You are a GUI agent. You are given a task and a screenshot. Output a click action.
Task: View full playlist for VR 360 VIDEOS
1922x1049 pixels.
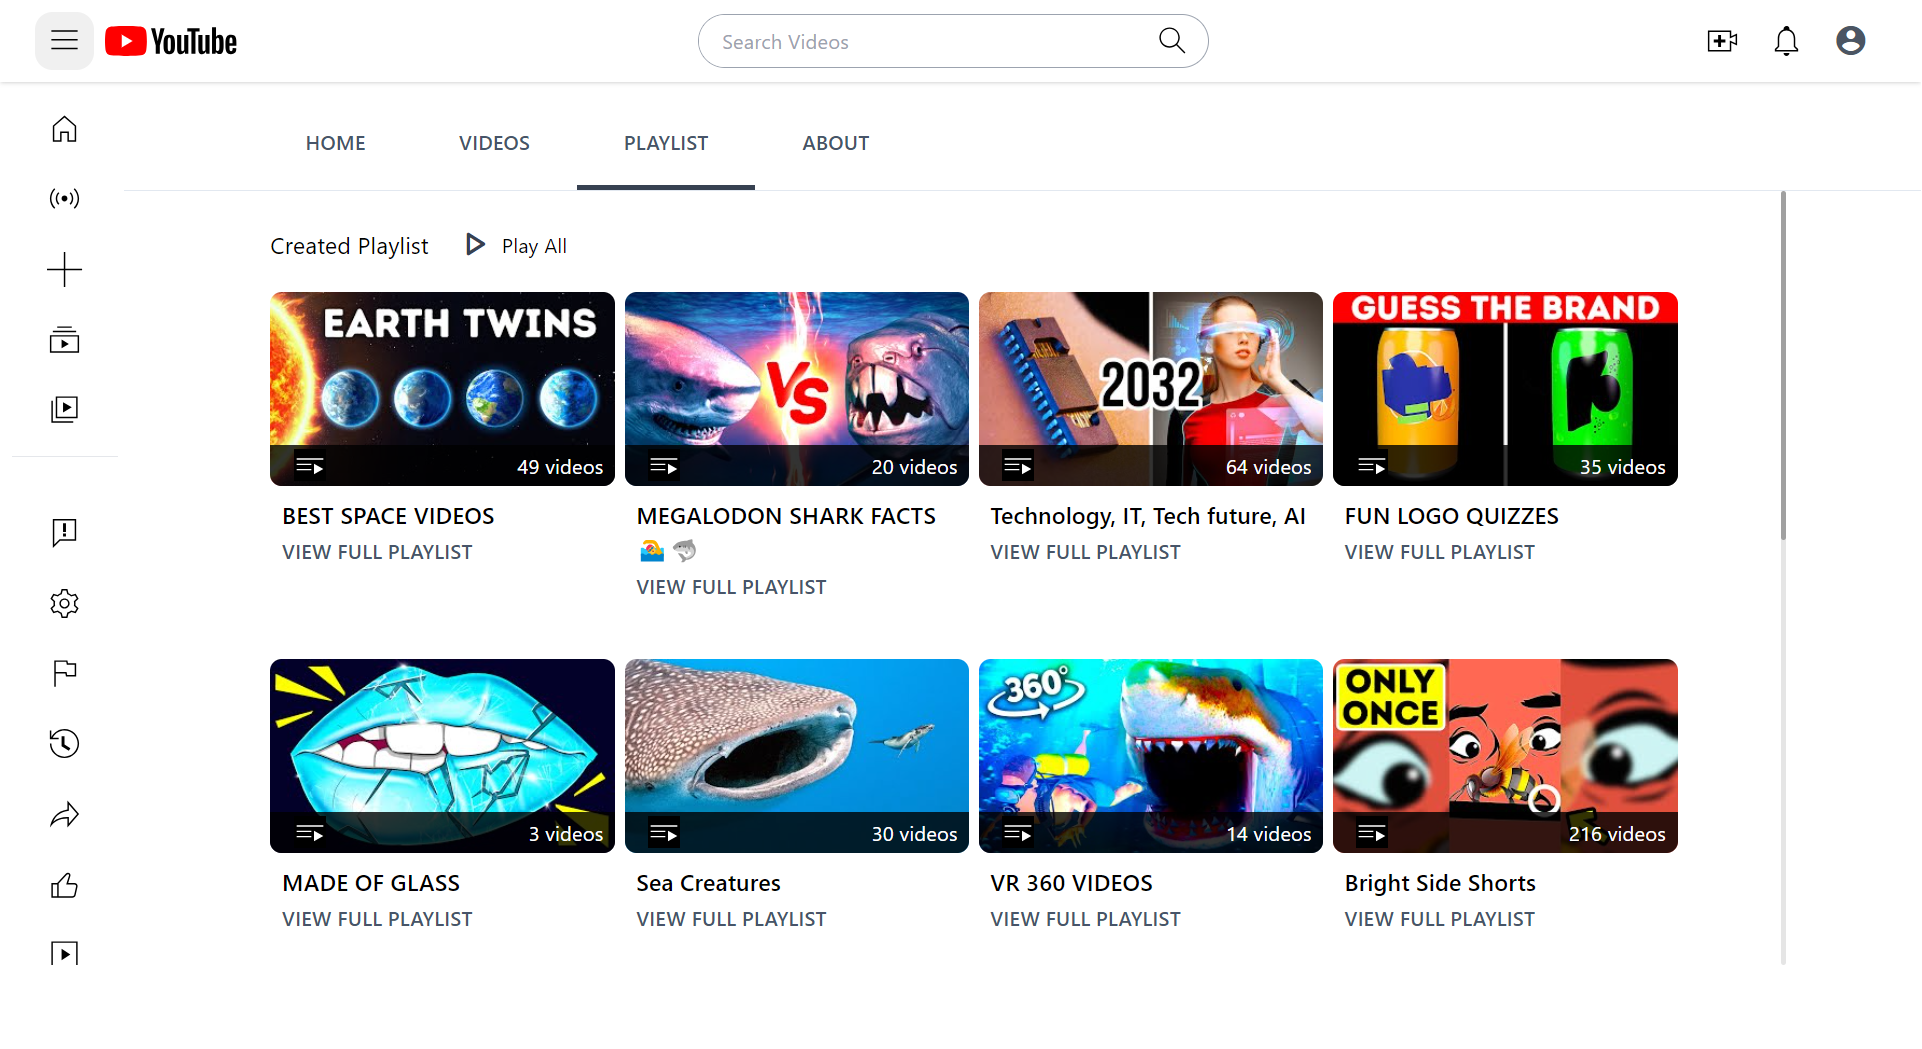point(1085,919)
